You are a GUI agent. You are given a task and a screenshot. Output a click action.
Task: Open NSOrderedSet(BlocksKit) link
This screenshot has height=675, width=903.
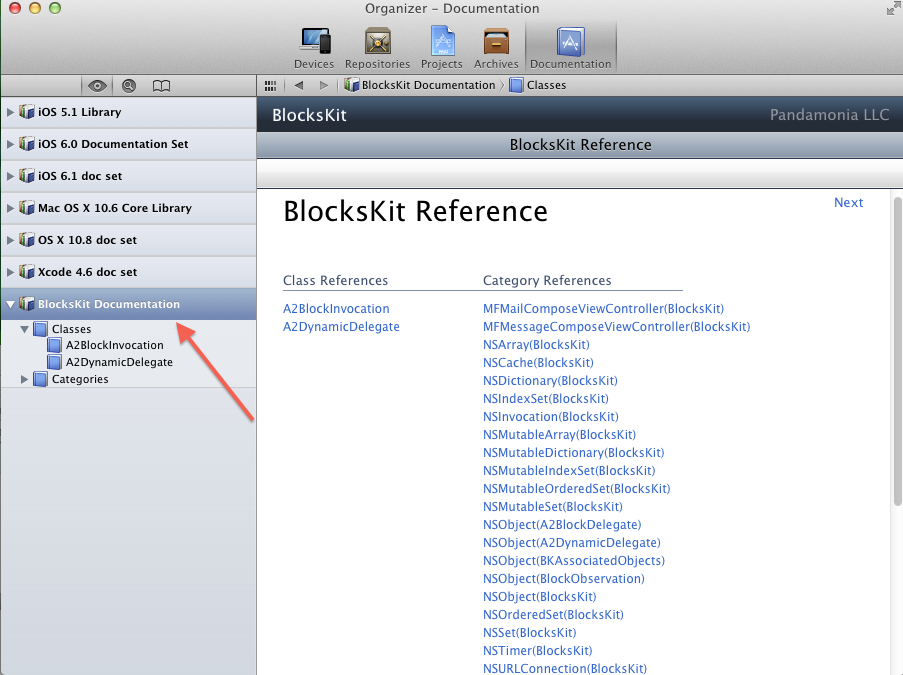point(553,615)
